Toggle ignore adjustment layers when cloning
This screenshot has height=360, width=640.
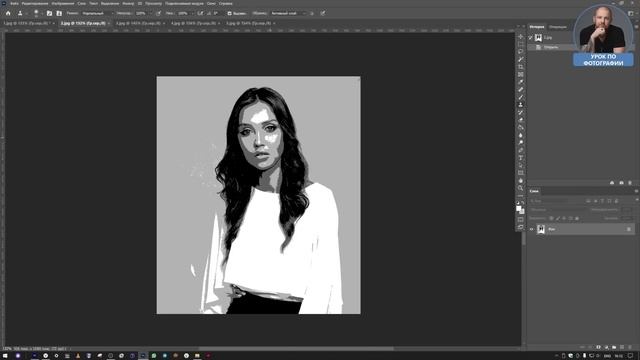tap(312, 13)
